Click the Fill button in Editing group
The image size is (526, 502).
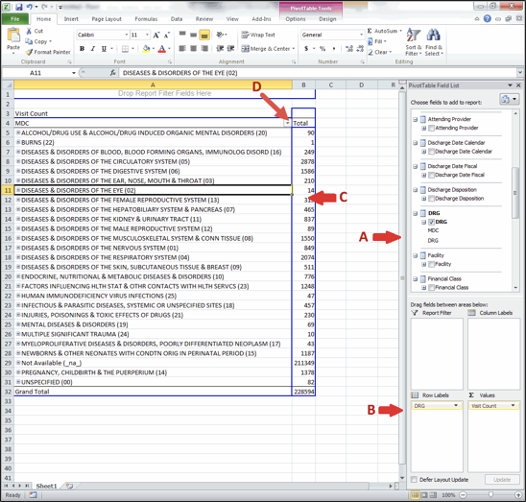pos(377,42)
